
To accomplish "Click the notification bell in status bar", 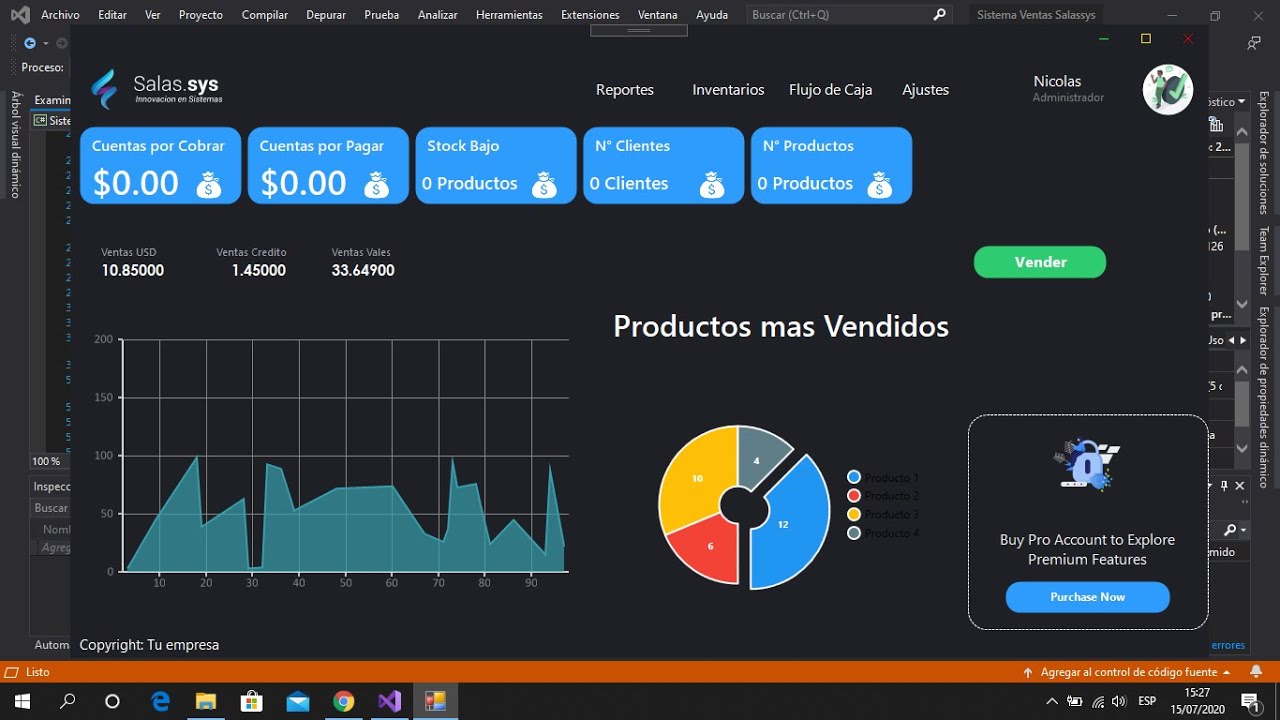I will point(1256,672).
